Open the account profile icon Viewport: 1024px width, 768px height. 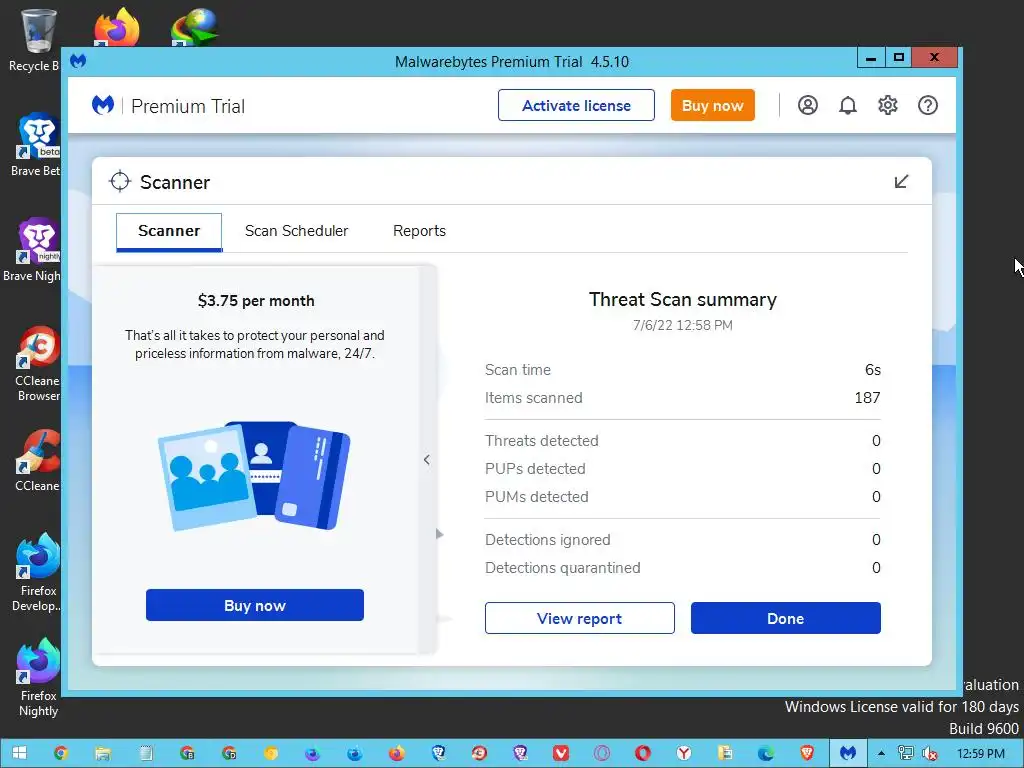(808, 105)
